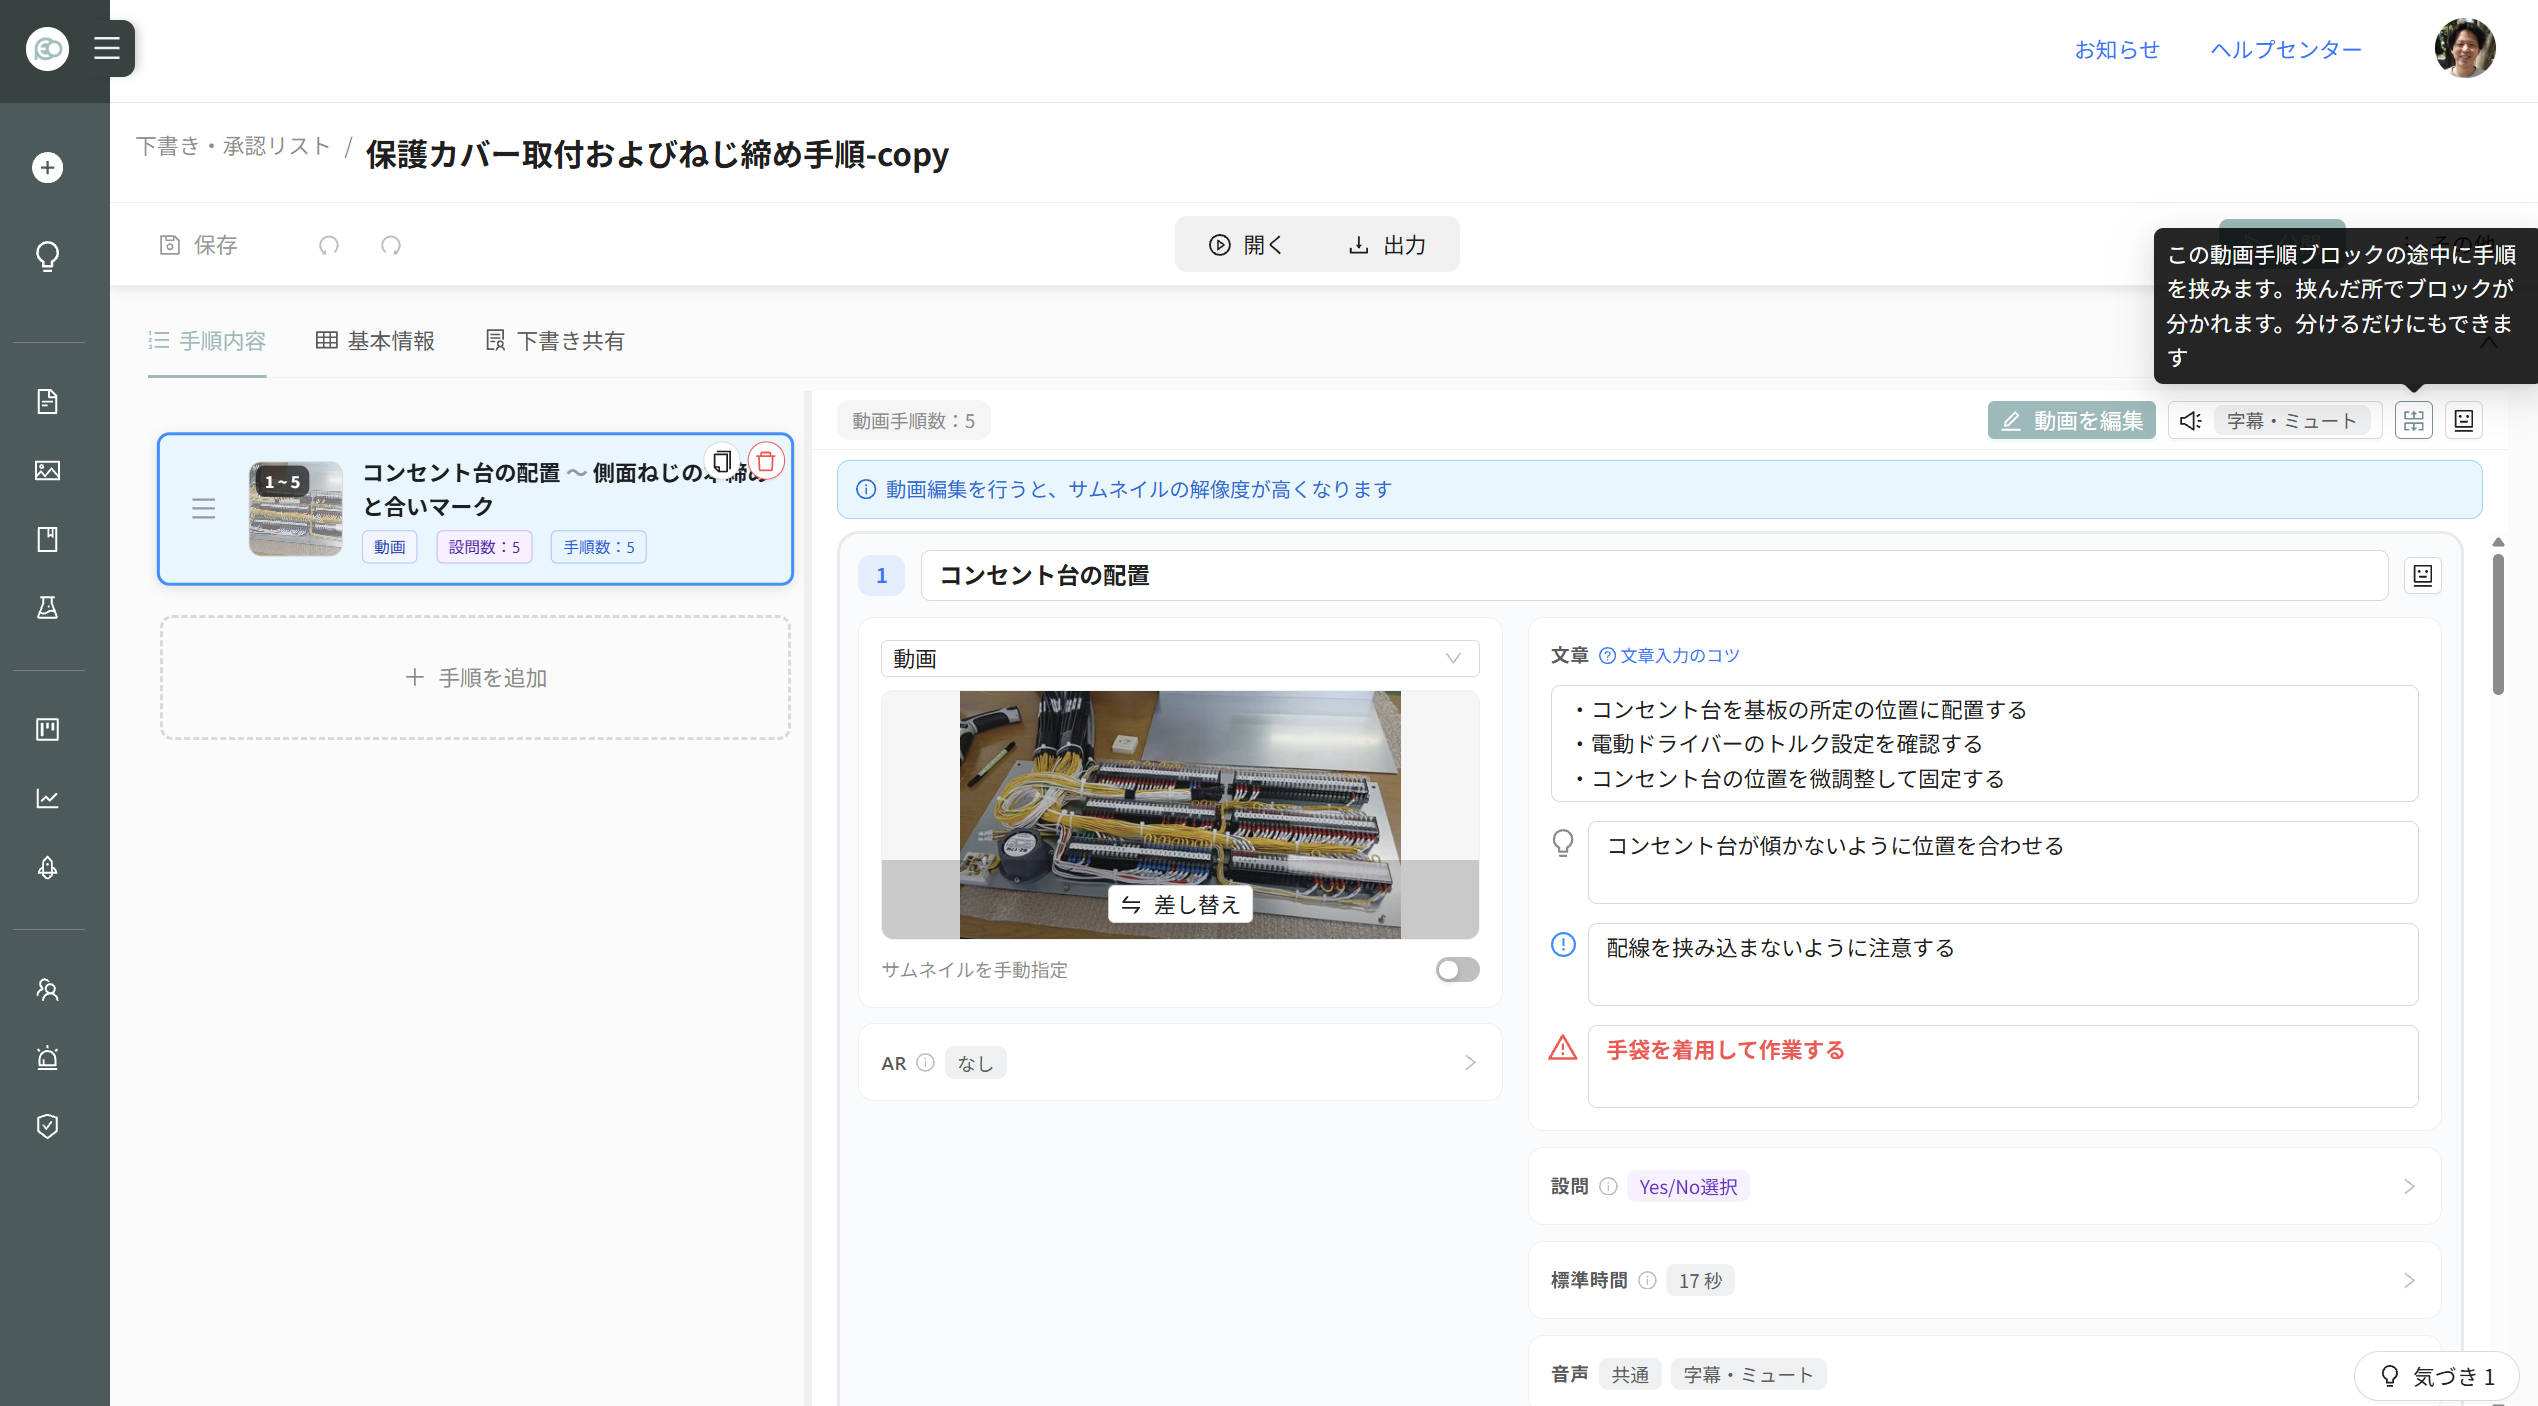The image size is (2538, 1406).
Task: Click the vertical scrollbar of step panel
Action: click(x=2498, y=625)
